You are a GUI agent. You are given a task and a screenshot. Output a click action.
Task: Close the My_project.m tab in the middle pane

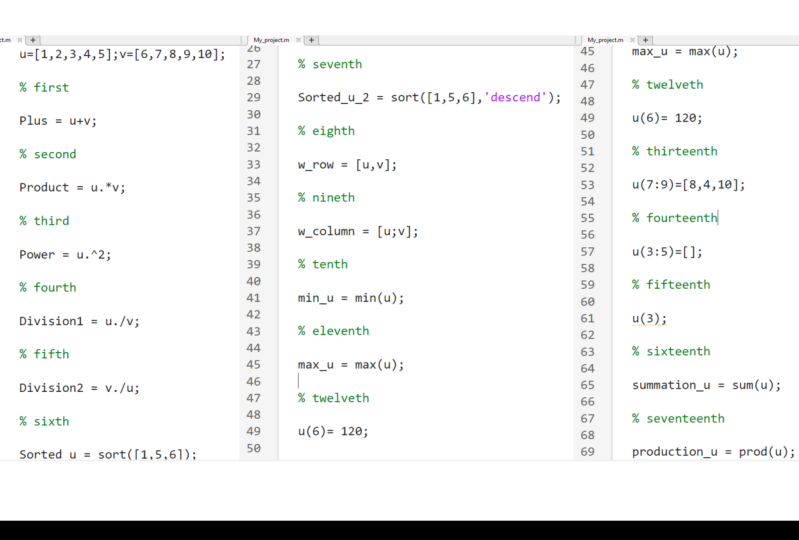pyautogui.click(x=296, y=40)
